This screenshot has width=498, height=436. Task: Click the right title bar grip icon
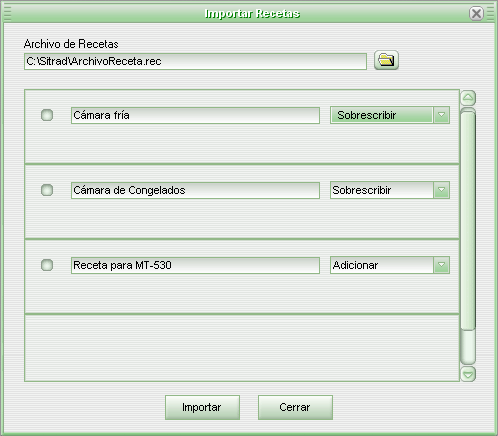pyautogui.click(x=490, y=14)
